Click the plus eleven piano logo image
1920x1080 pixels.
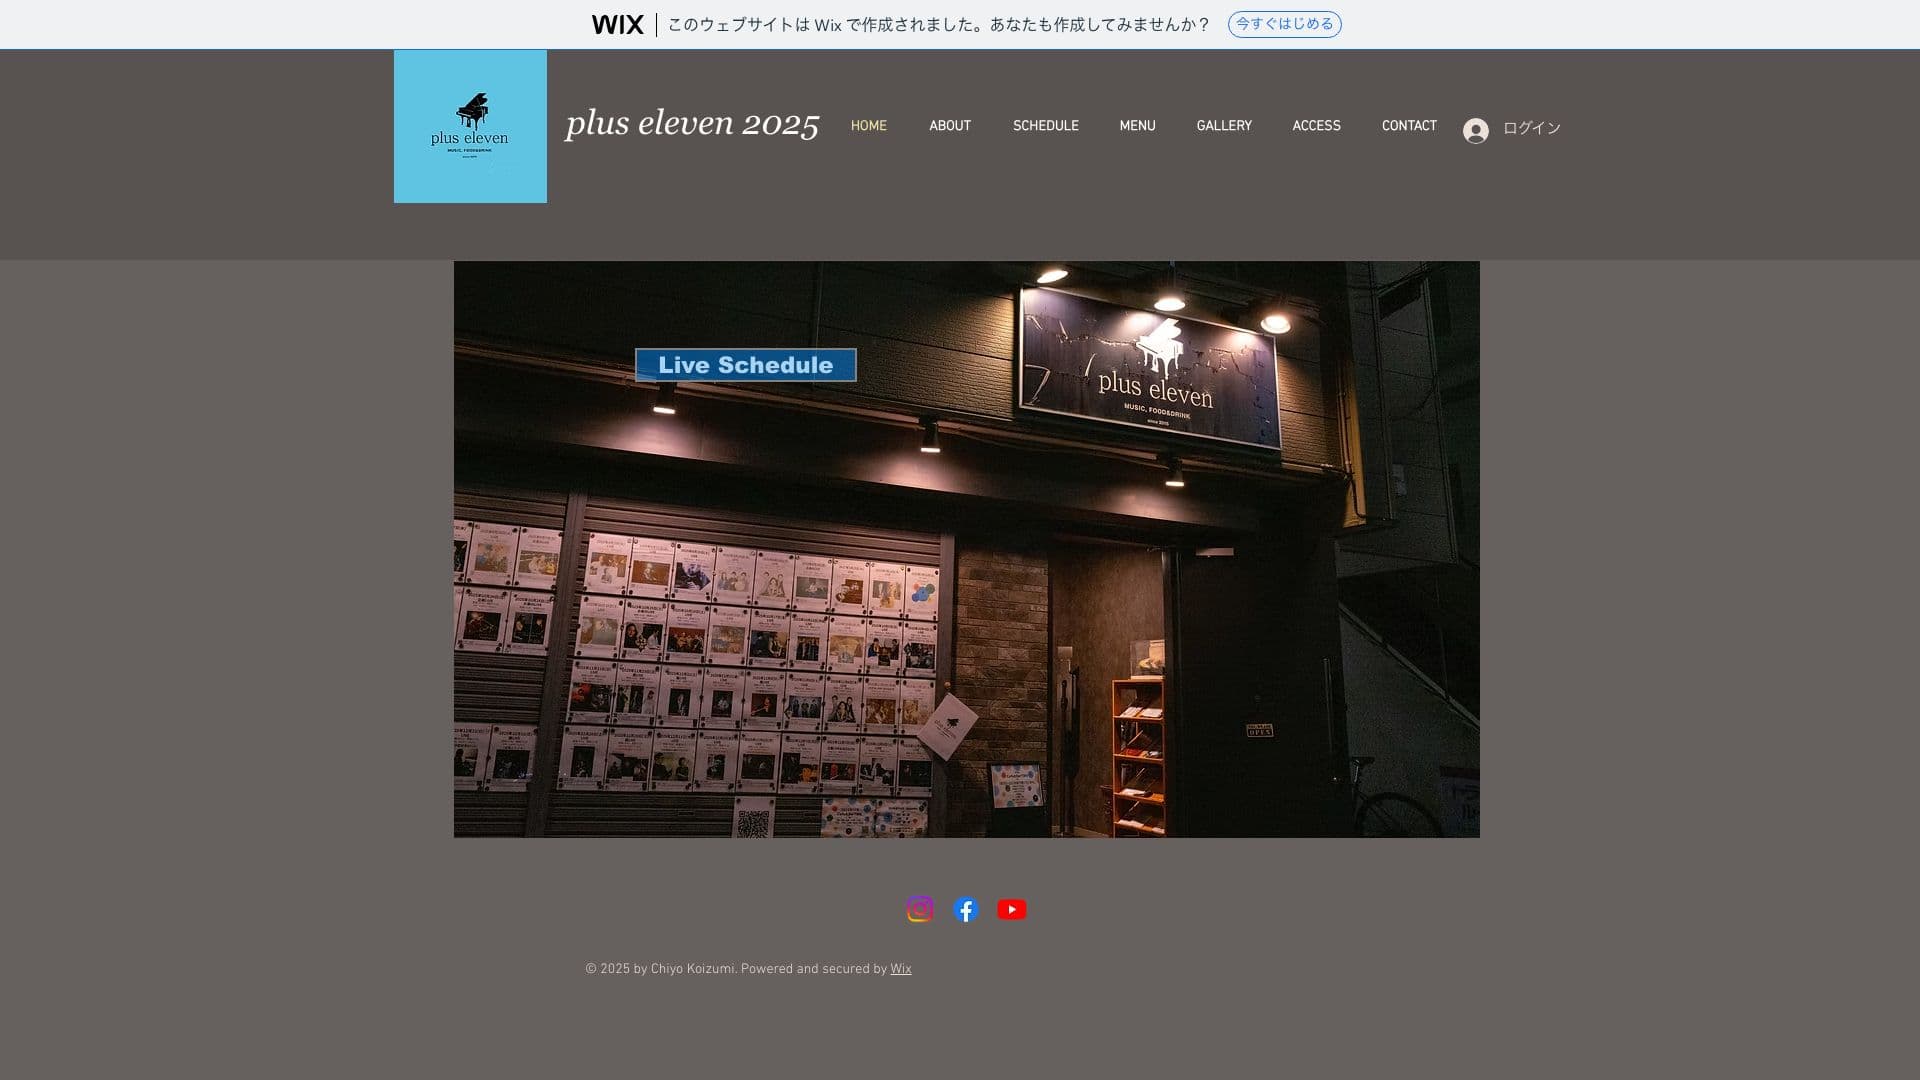[470, 128]
